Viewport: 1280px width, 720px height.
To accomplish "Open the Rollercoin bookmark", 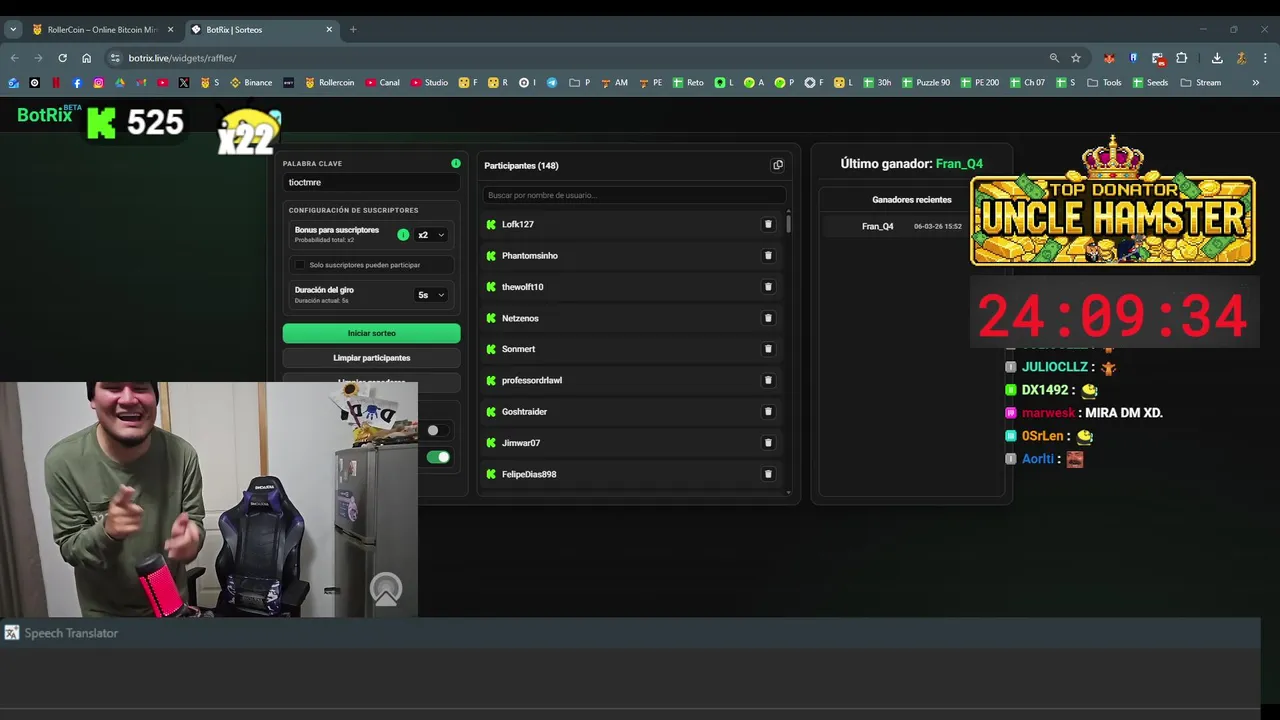I will [329, 83].
